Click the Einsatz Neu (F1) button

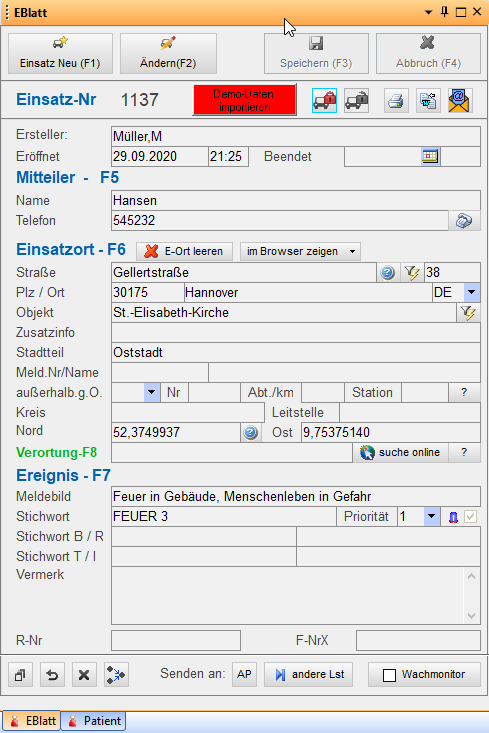(60, 53)
